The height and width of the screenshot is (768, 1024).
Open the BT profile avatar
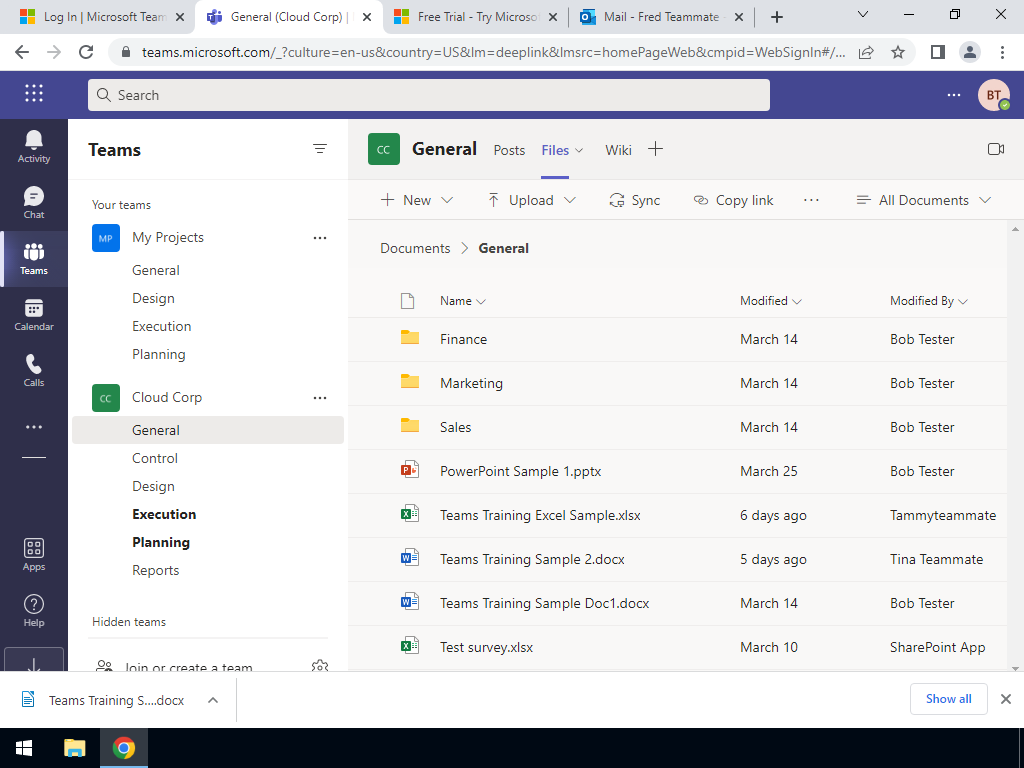(x=993, y=95)
